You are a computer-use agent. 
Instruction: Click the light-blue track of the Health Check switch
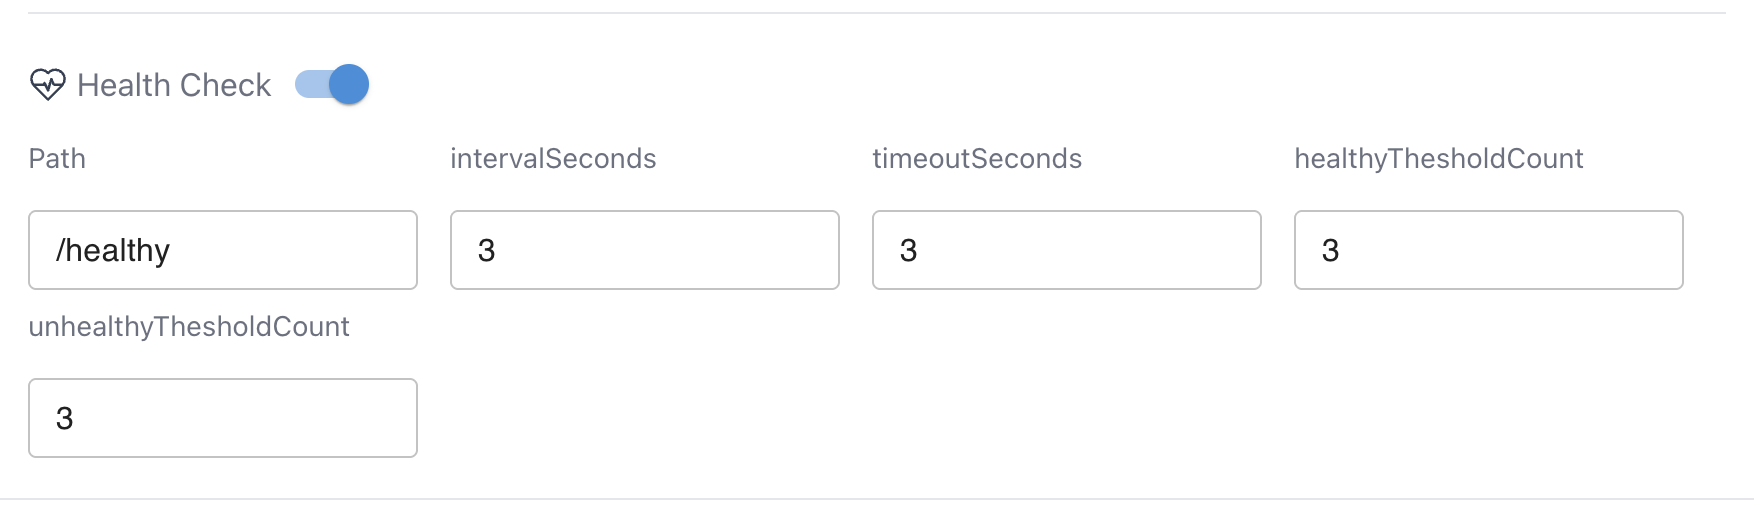tap(310, 85)
